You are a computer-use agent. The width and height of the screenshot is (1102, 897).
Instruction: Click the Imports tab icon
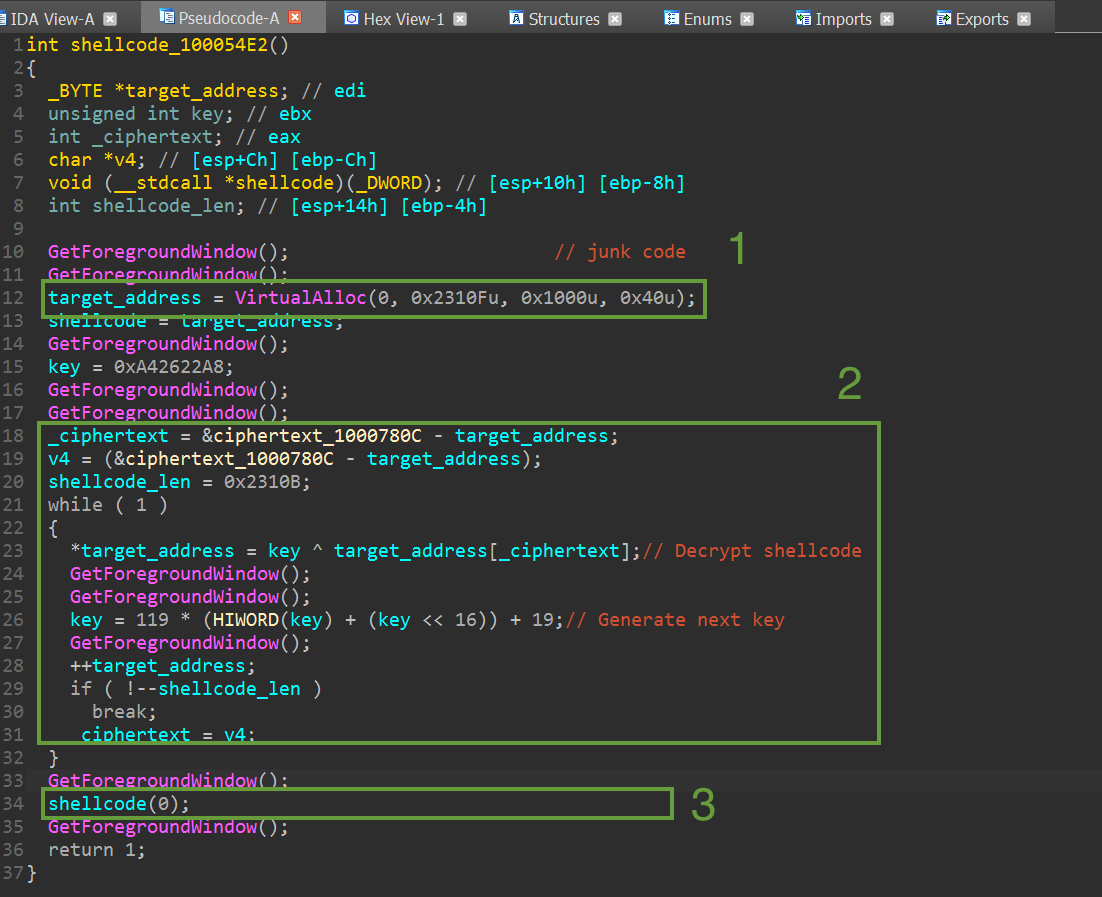coord(803,18)
